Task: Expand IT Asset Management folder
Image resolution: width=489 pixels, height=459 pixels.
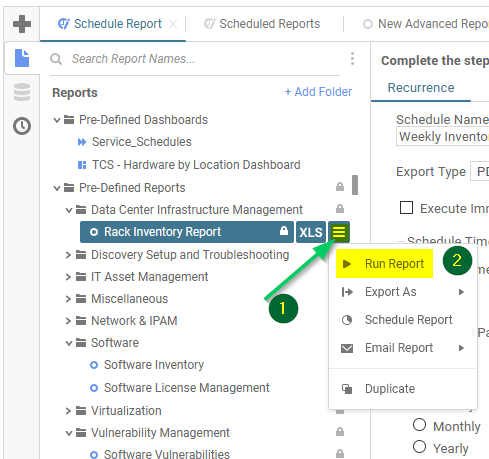Action: click(x=68, y=277)
